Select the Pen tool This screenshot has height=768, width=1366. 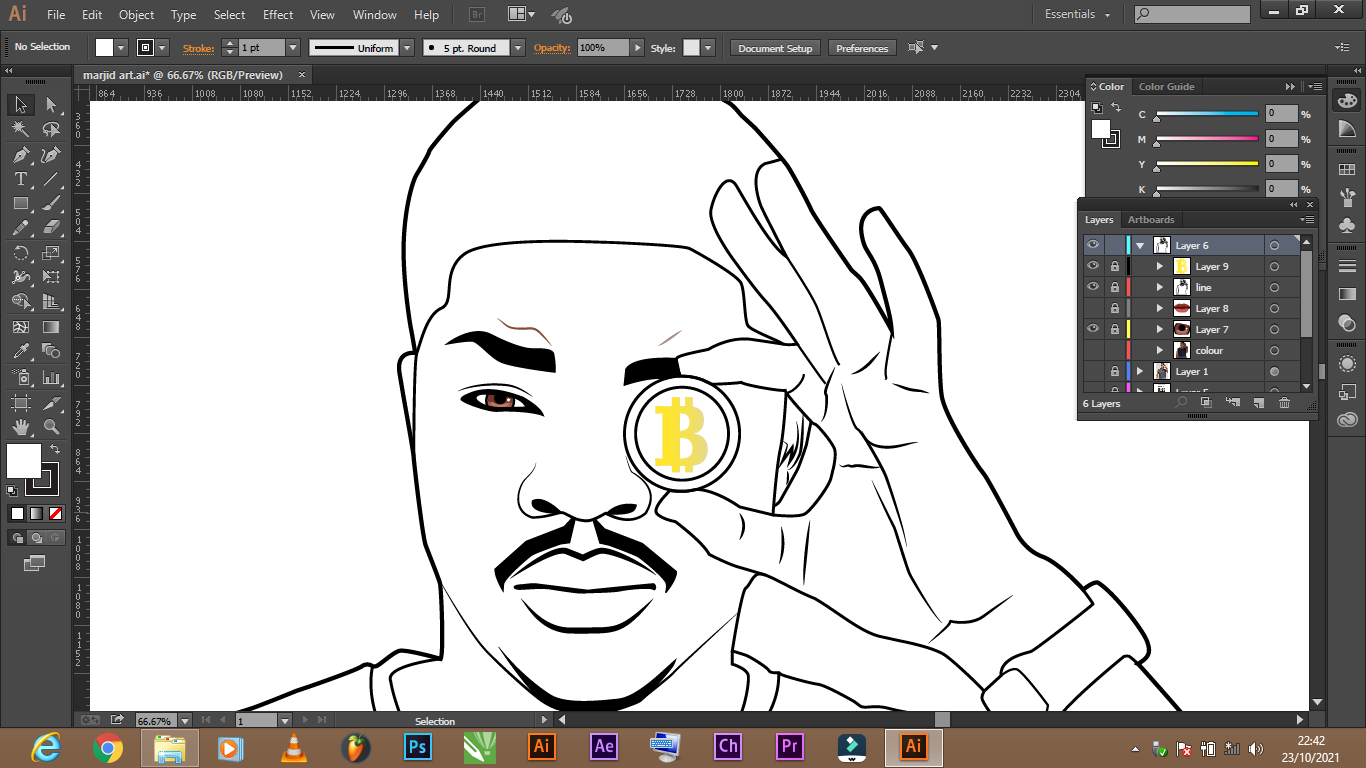point(20,155)
